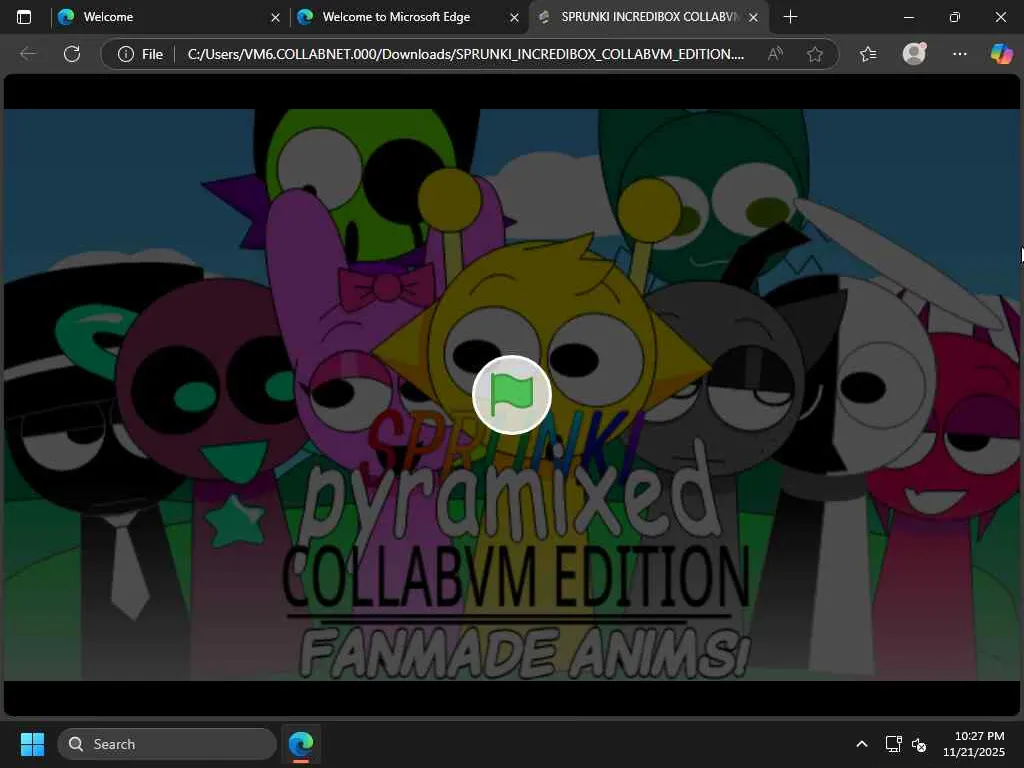1024x768 pixels.
Task: Open Settings and more menu
Action: 959,54
